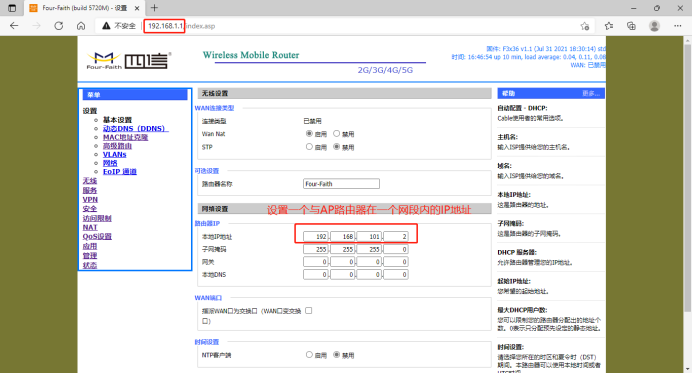This screenshot has height=374, width=692.
Task: Open the 访问限制 menu section
Action: (97, 218)
